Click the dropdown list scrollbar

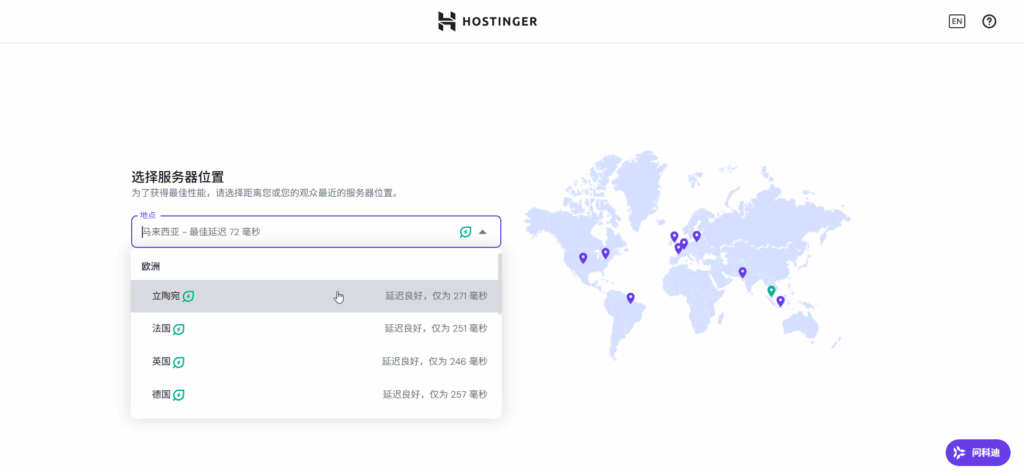click(499, 270)
